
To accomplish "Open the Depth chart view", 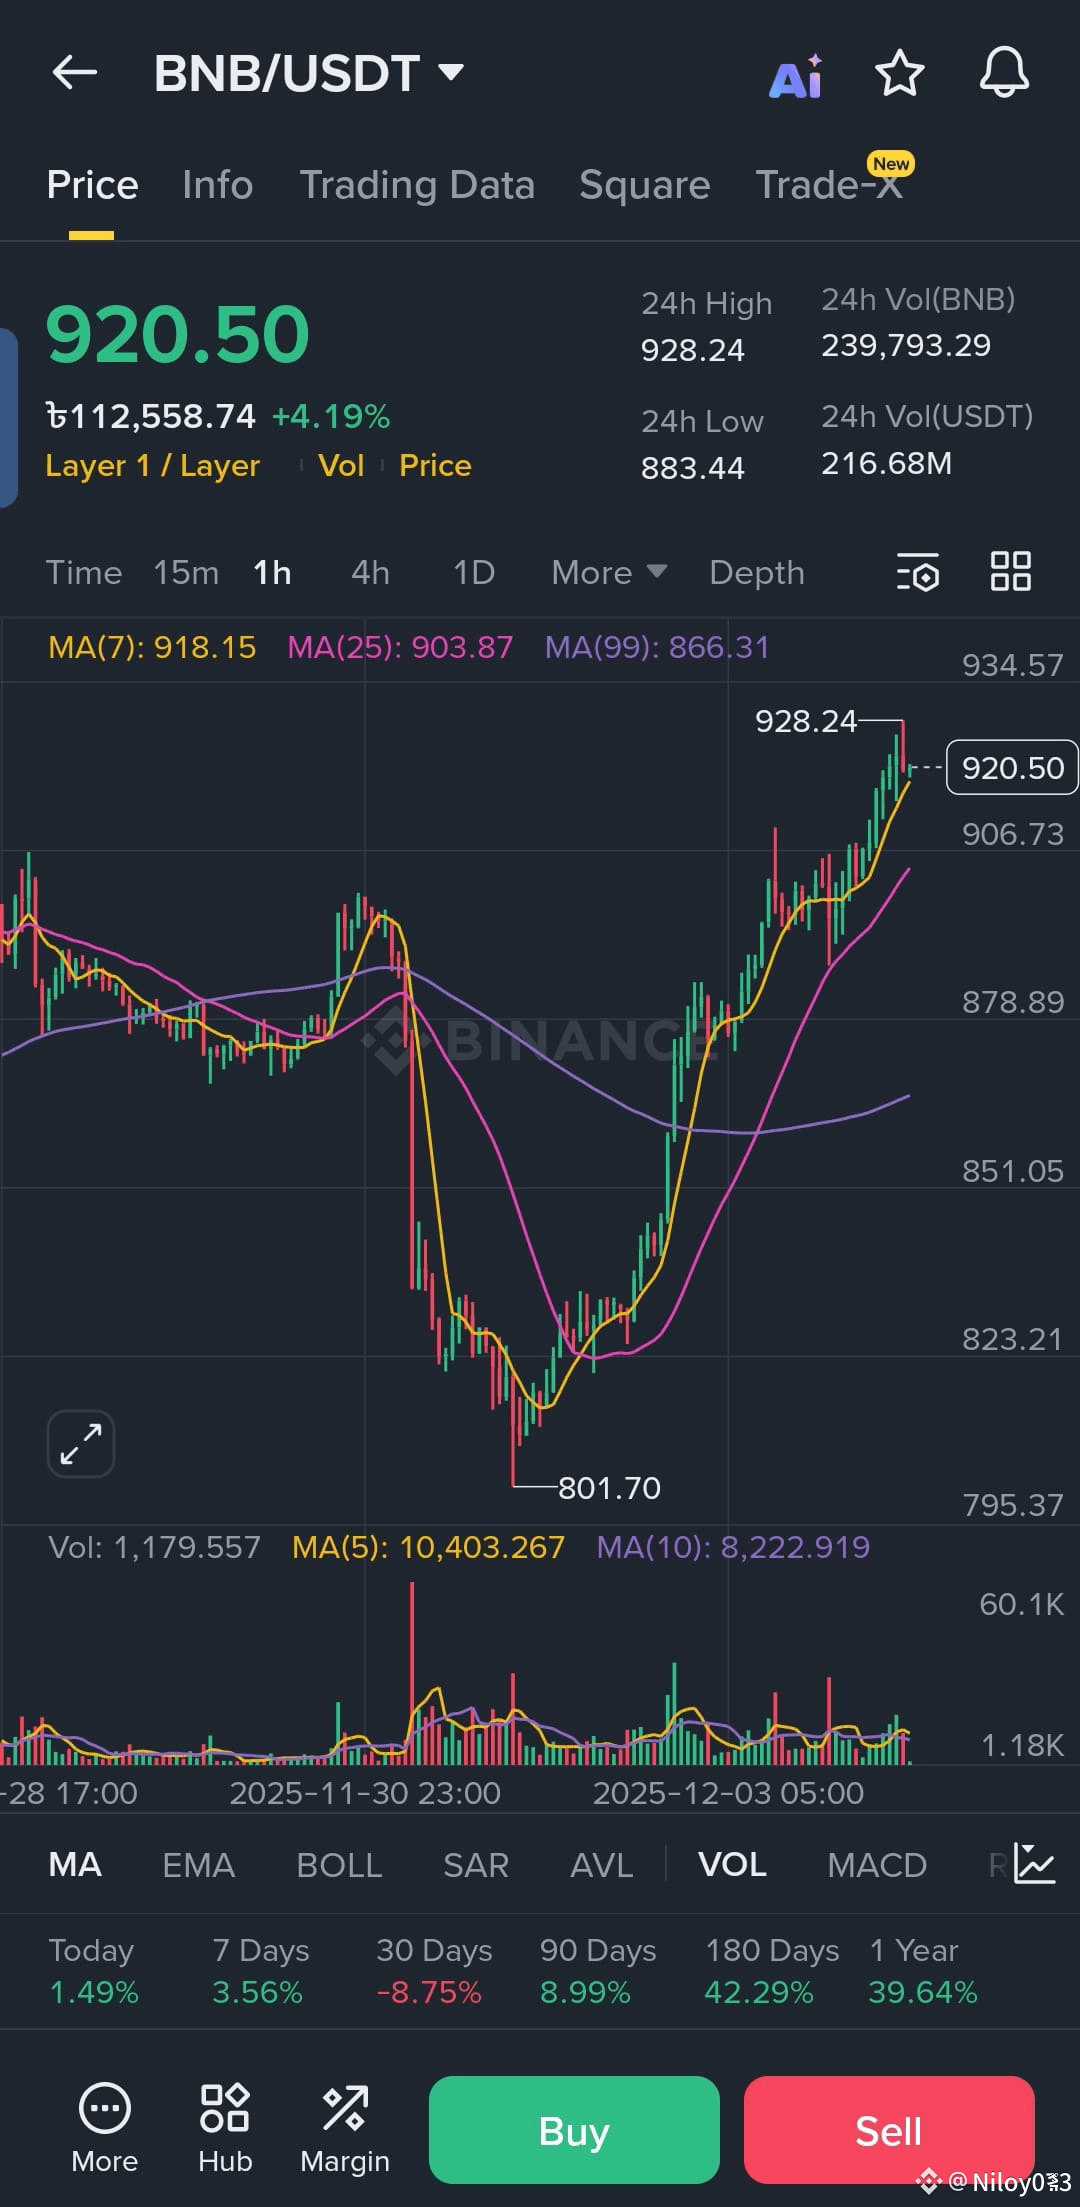I will (757, 573).
